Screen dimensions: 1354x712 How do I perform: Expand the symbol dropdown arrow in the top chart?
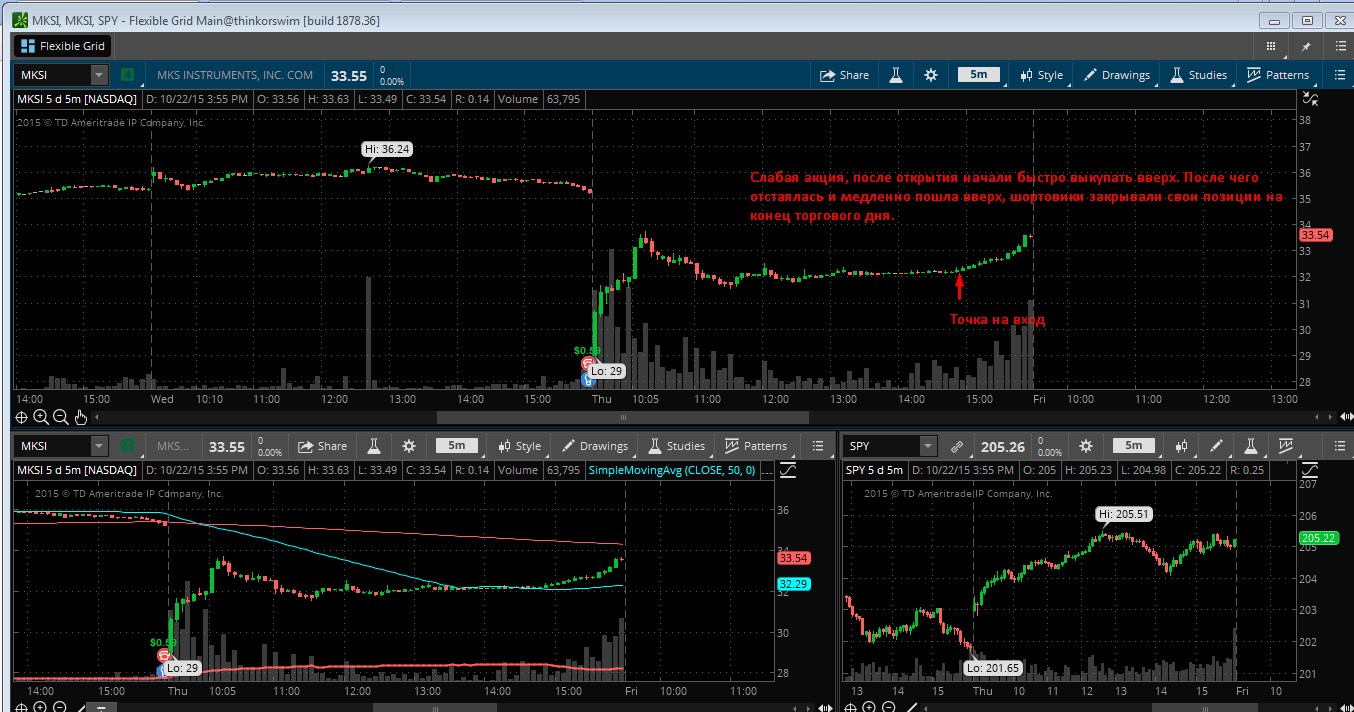(99, 75)
